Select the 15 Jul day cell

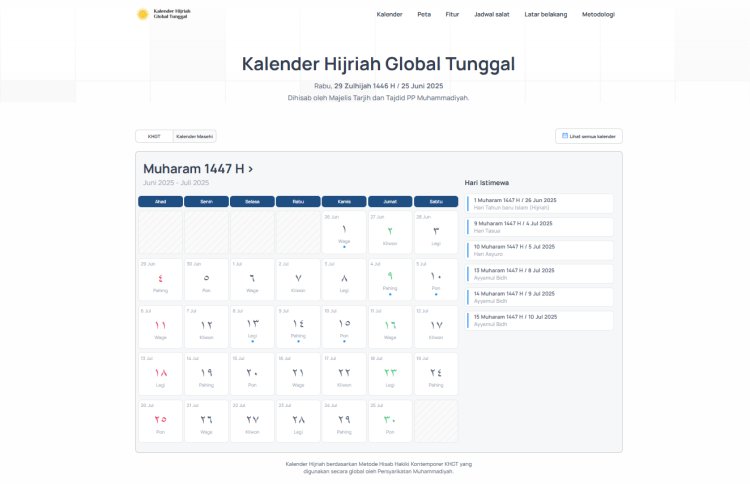pos(252,374)
